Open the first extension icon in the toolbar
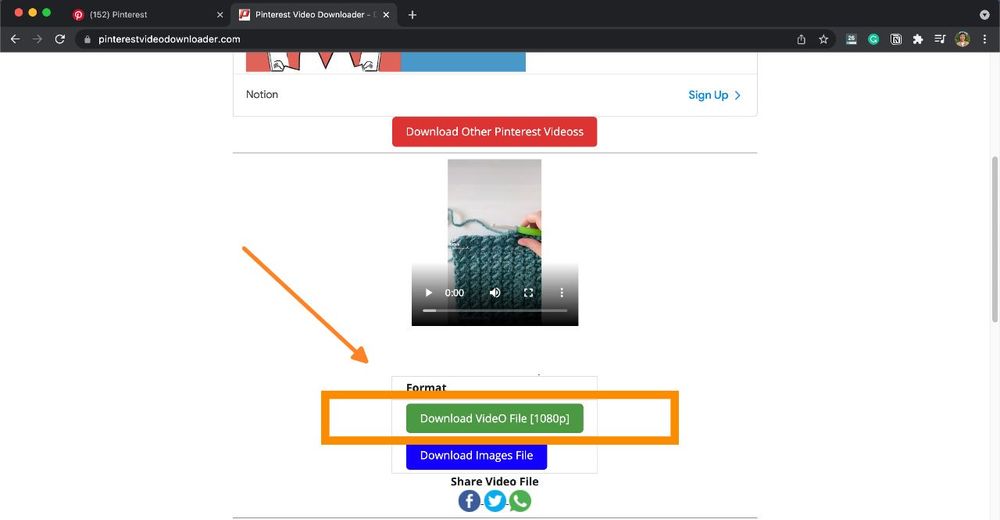 (x=851, y=40)
